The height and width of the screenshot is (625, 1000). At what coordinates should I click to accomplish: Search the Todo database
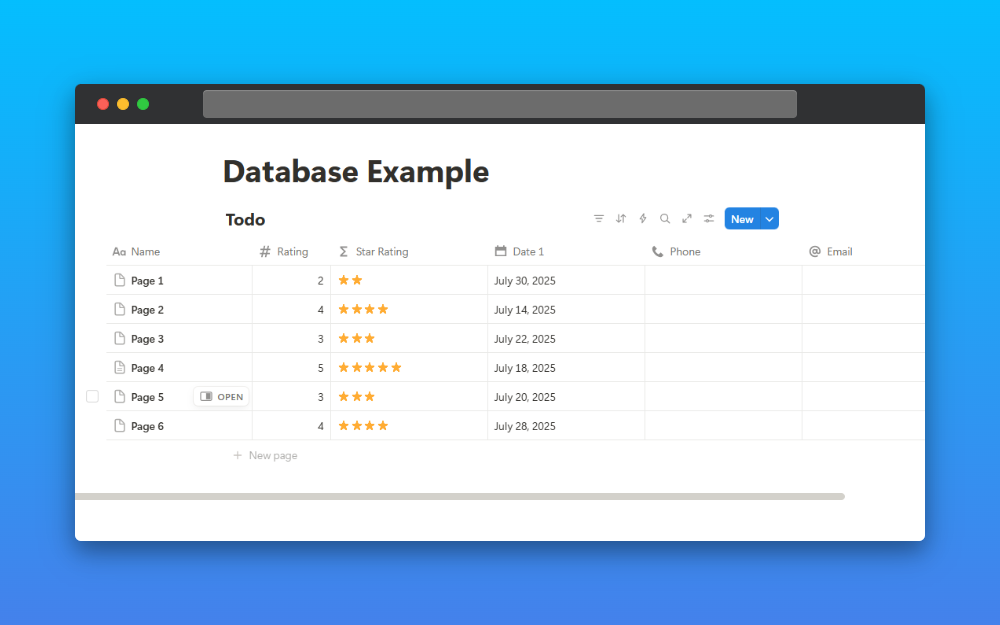click(x=665, y=219)
